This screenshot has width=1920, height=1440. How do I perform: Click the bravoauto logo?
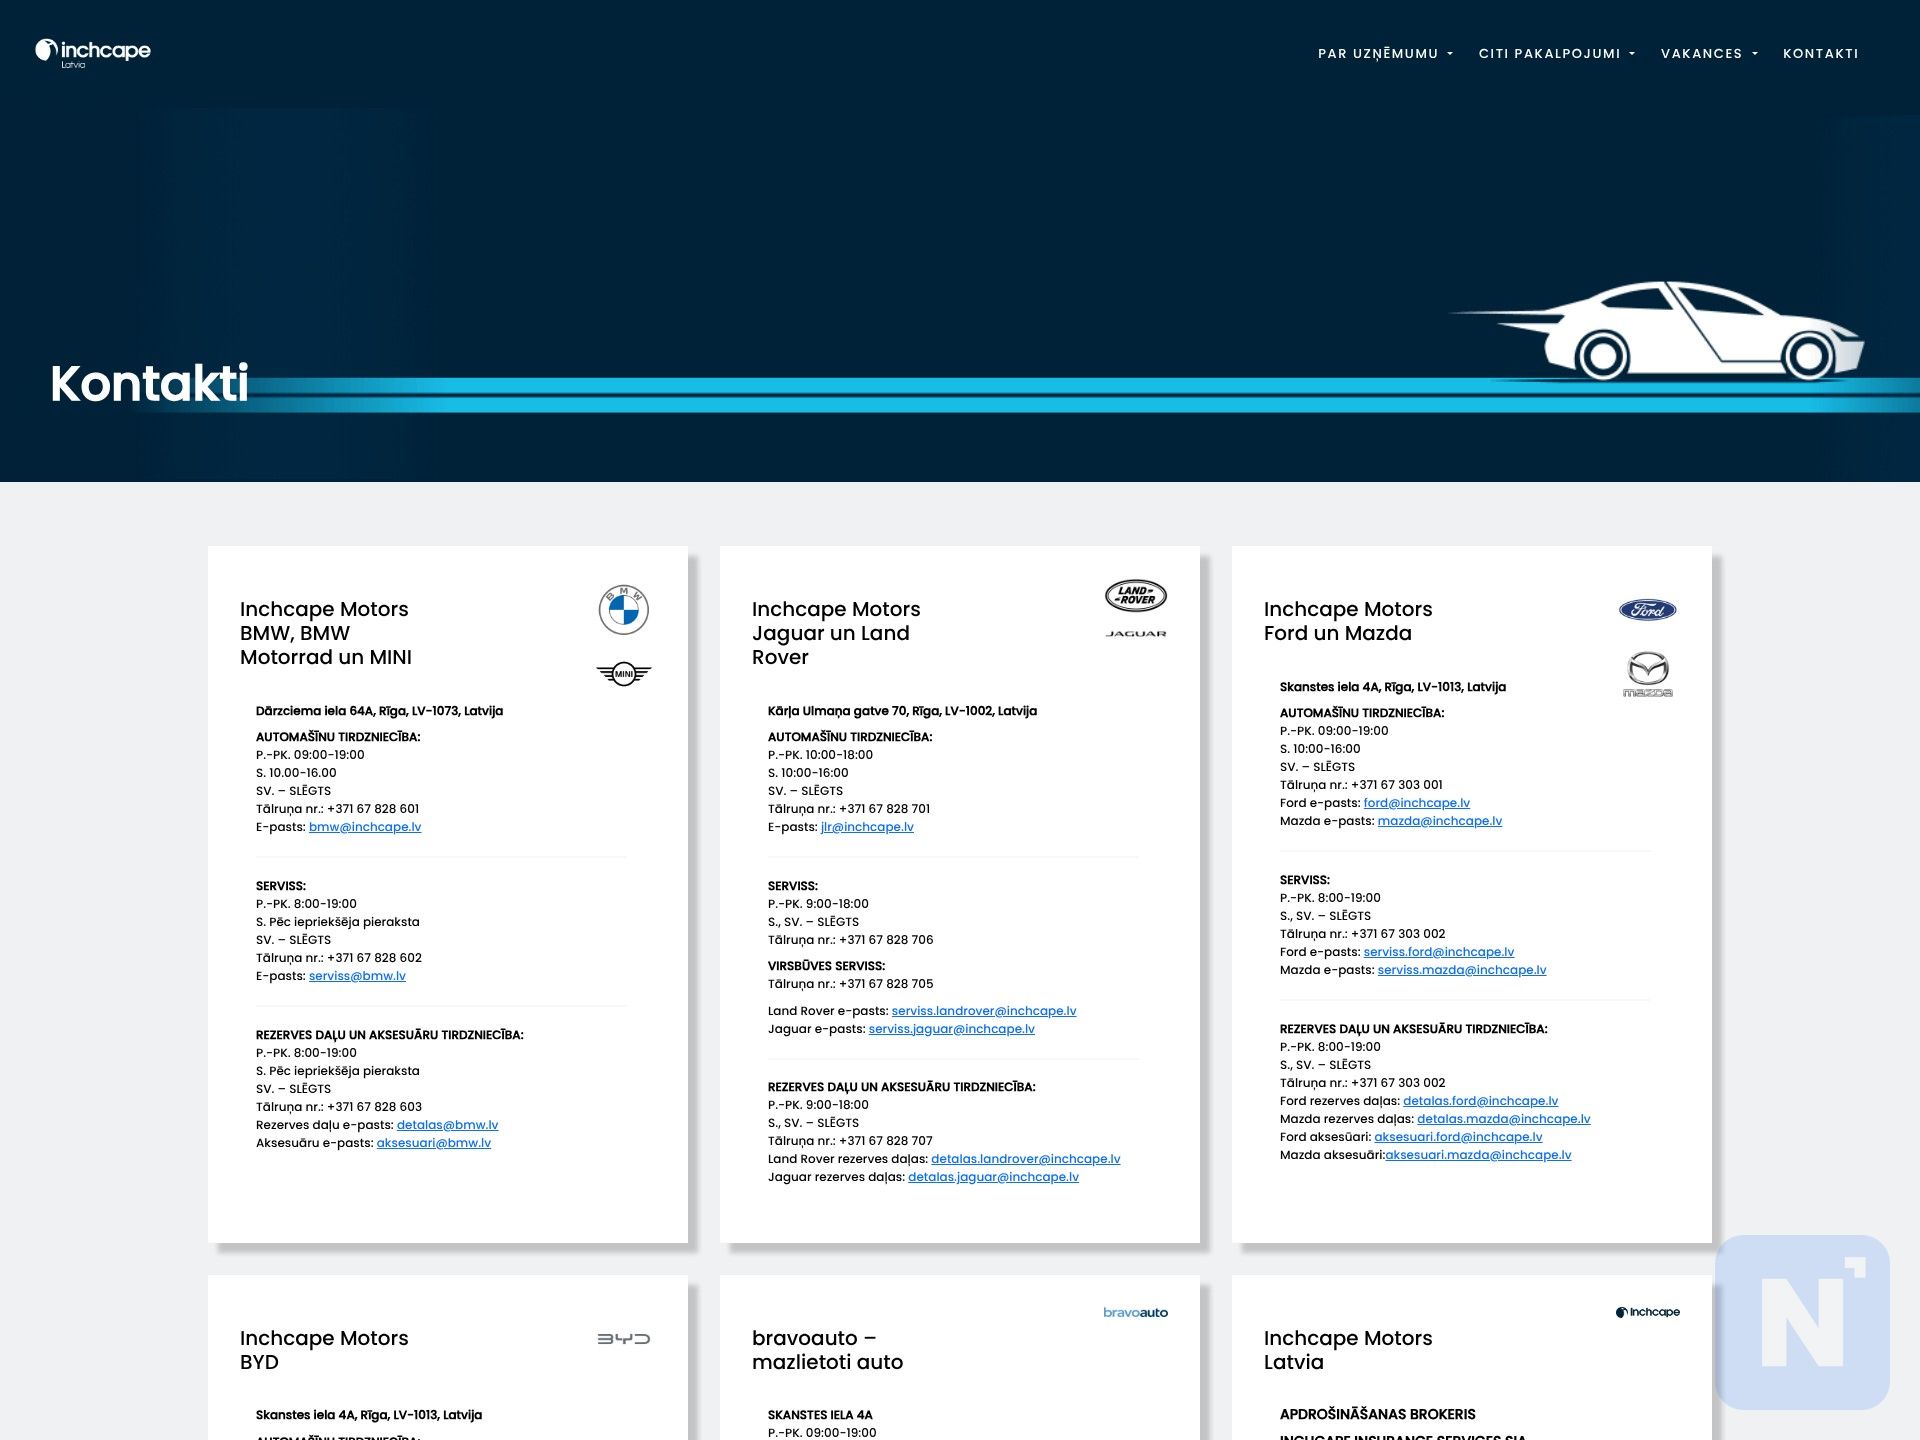[1136, 1313]
